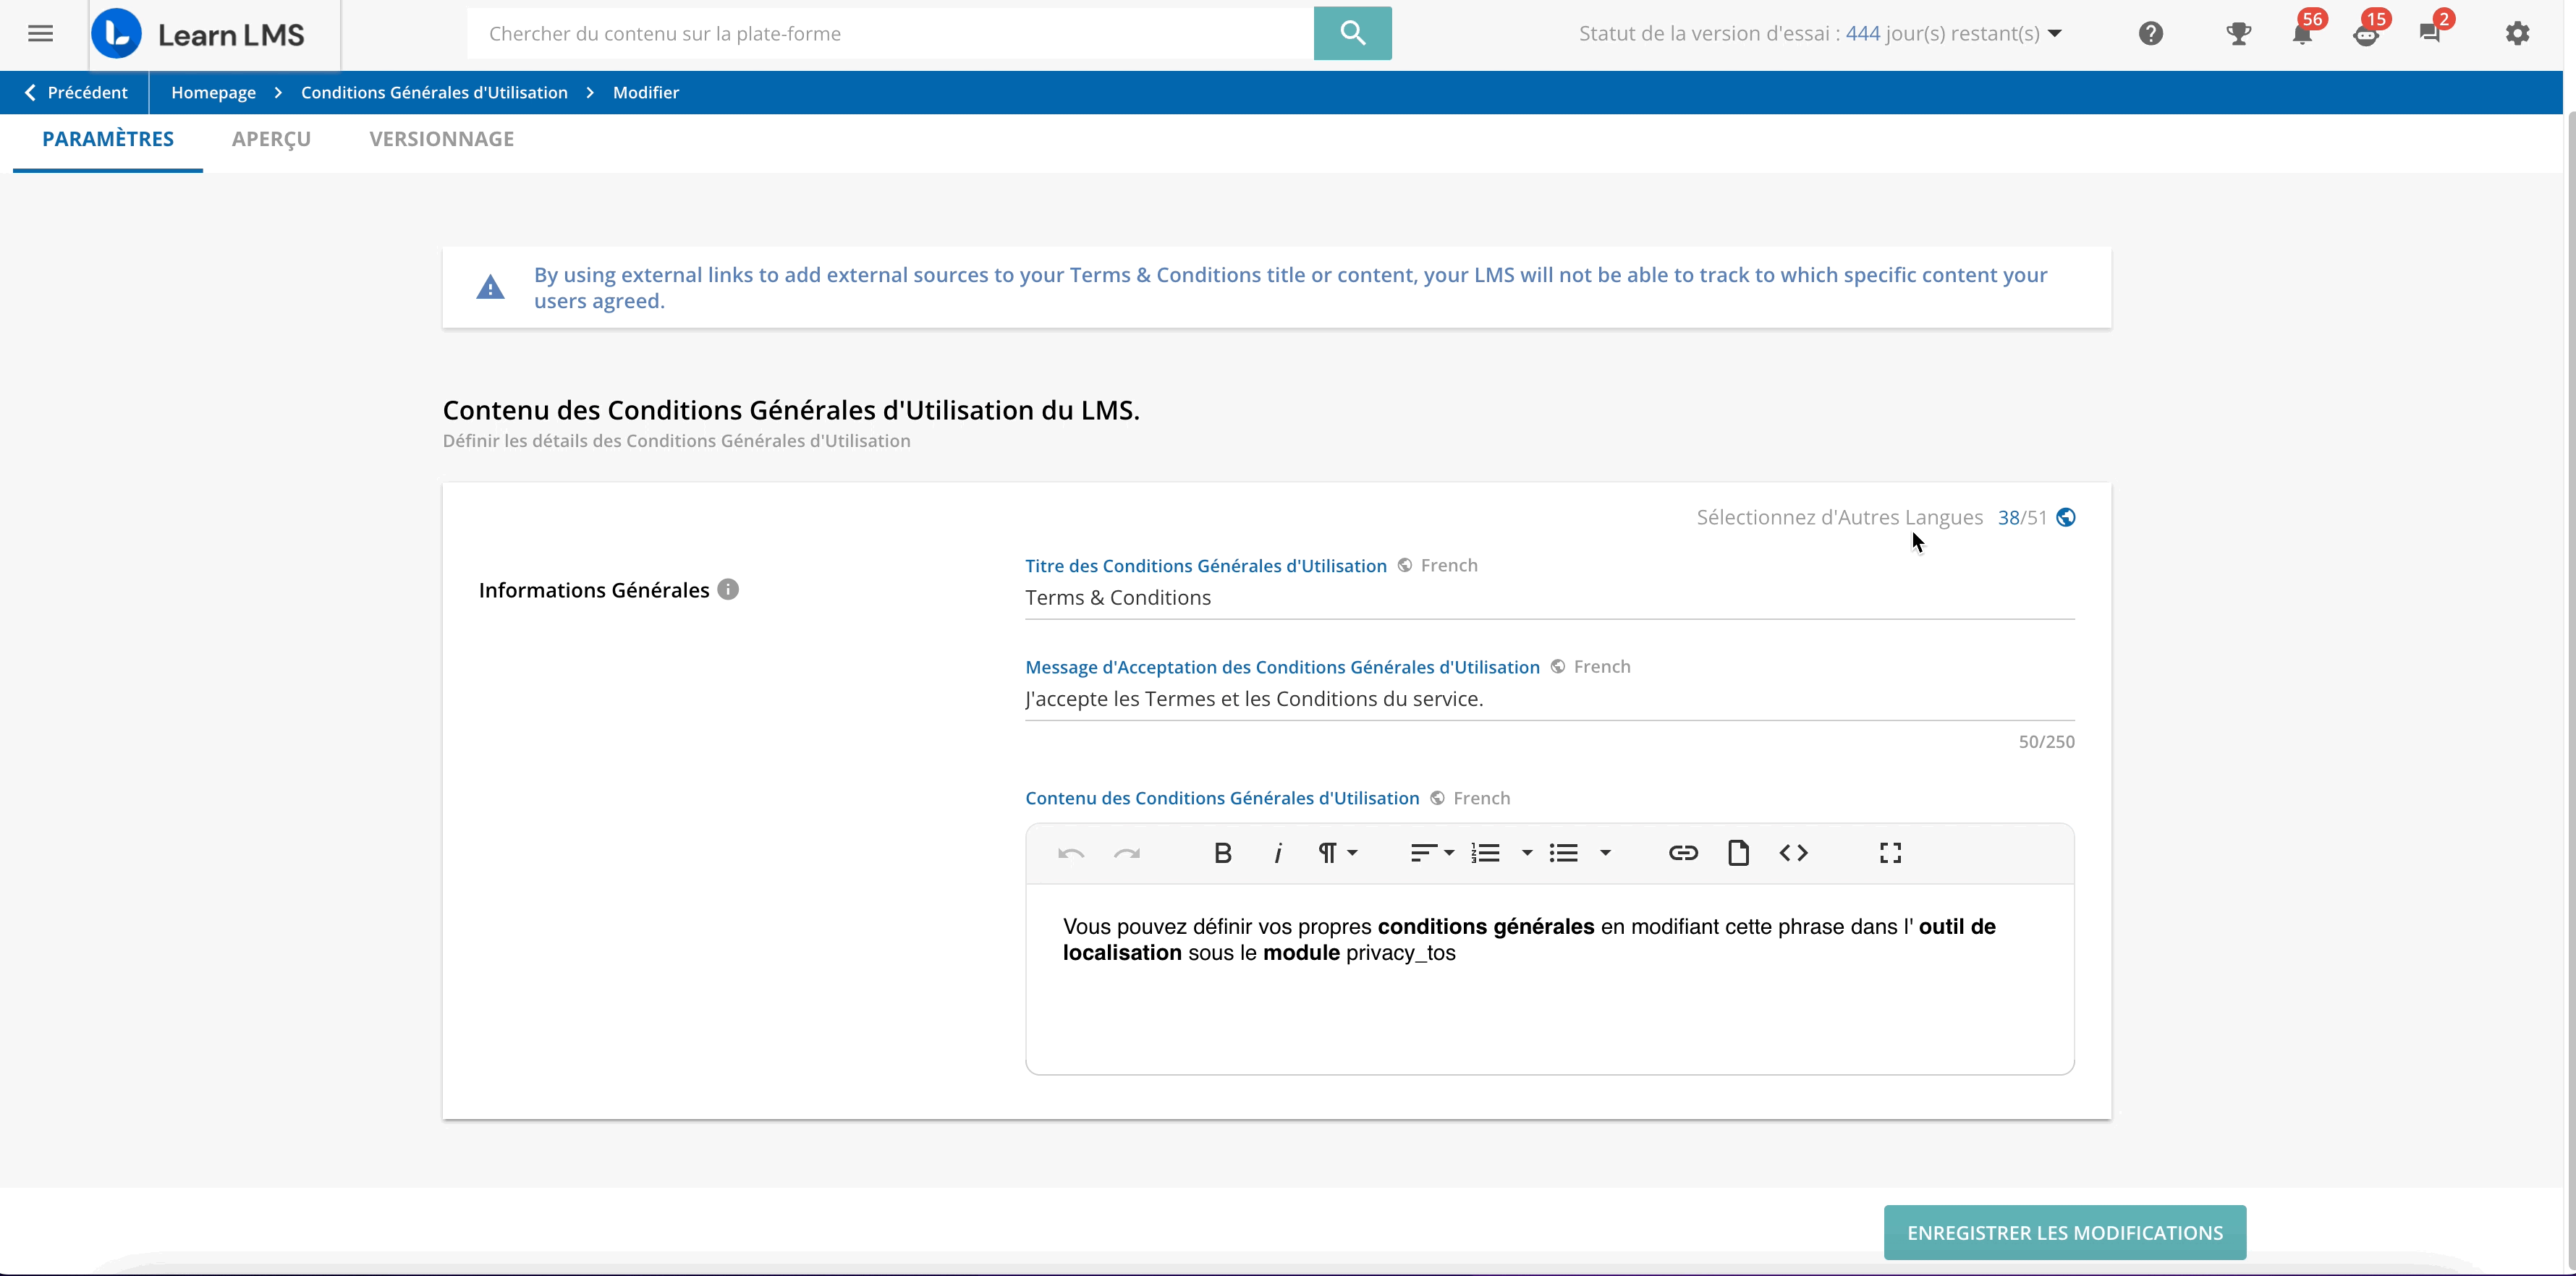Open the help question mark icon
This screenshot has height=1276, width=2576.
coord(2151,34)
